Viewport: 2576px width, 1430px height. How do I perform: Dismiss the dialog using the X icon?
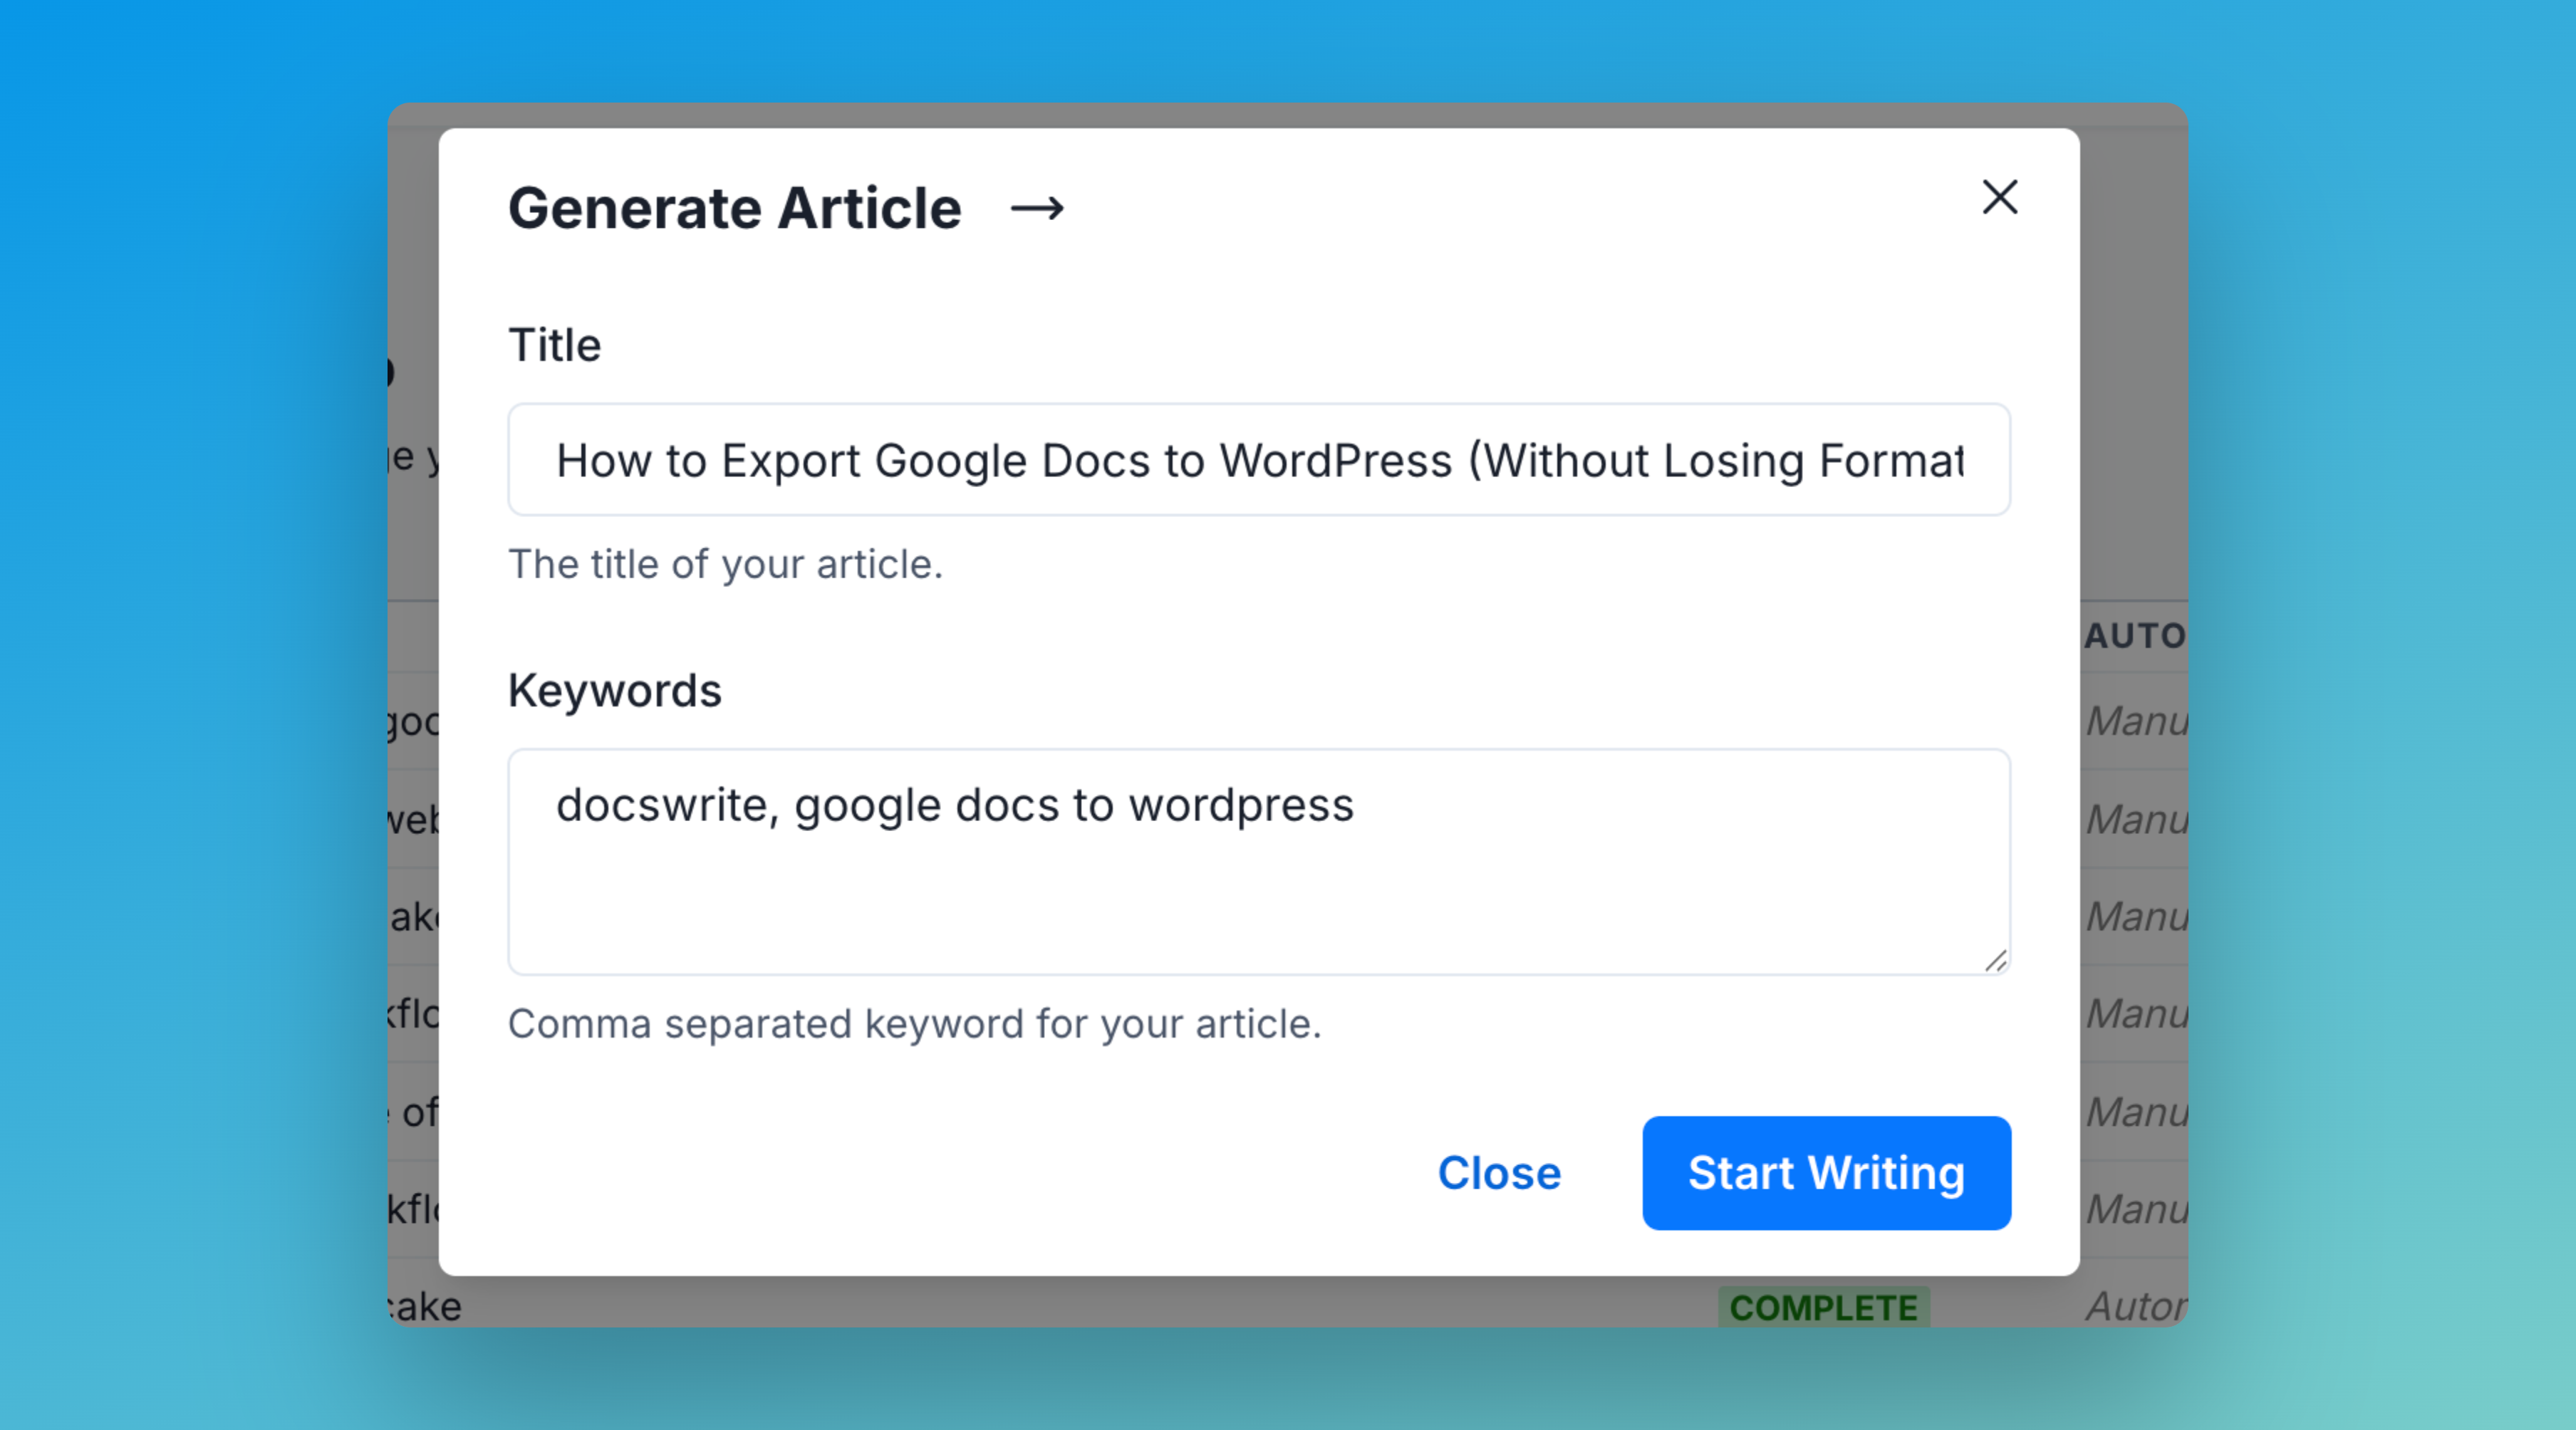pos(2000,197)
